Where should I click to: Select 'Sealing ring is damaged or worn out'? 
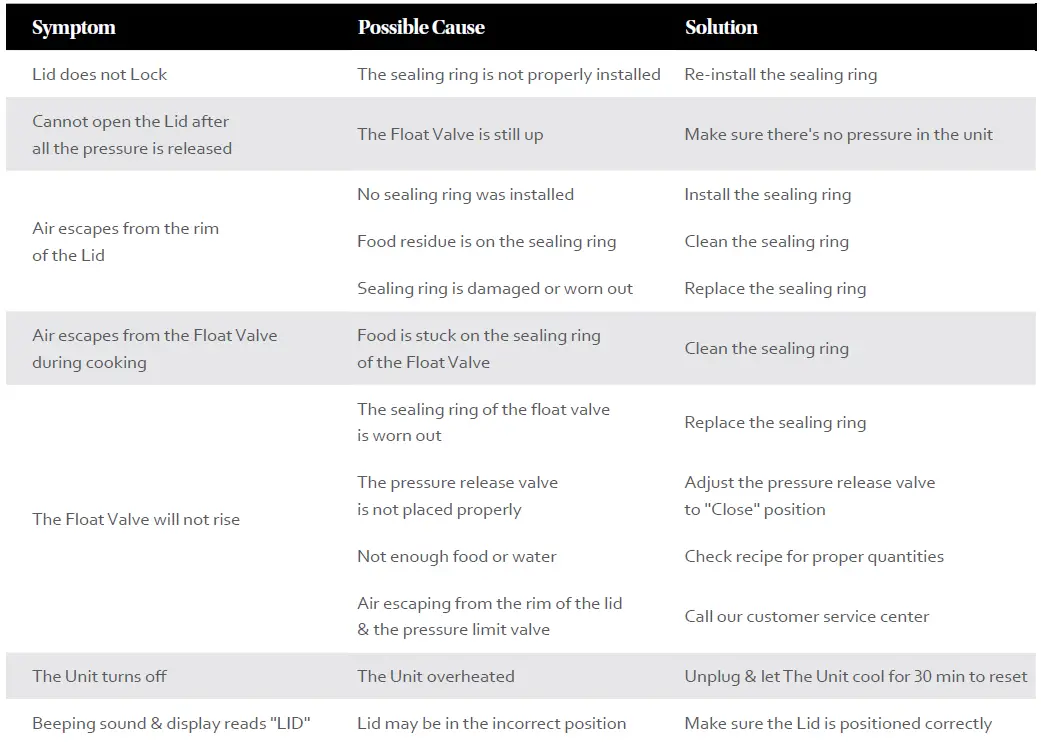click(495, 288)
